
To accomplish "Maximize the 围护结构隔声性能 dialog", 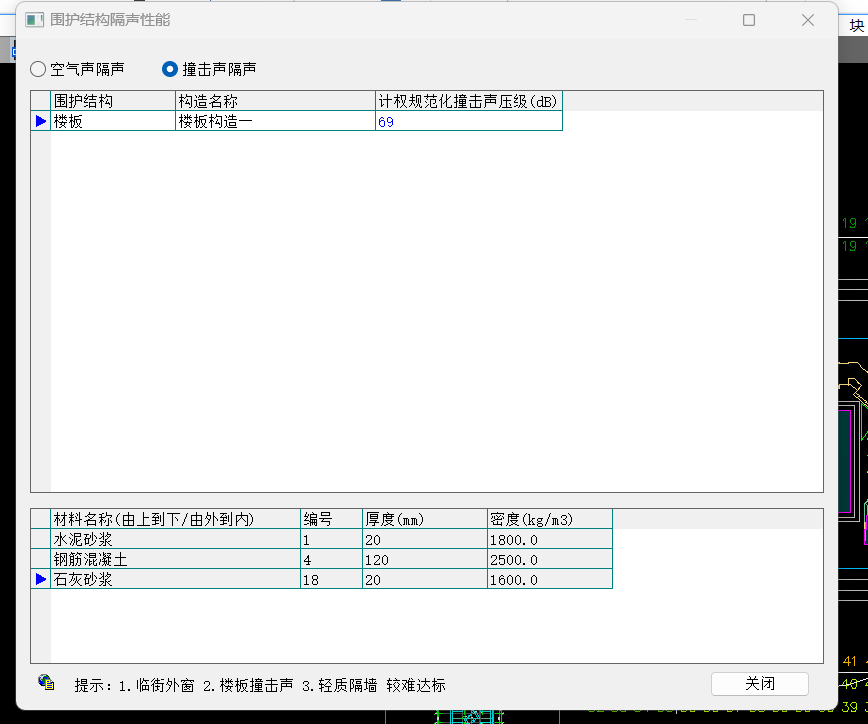I will click(x=749, y=20).
